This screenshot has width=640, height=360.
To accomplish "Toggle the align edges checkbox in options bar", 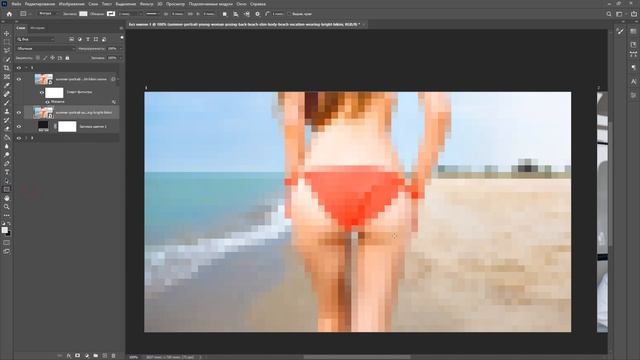I will 289,14.
